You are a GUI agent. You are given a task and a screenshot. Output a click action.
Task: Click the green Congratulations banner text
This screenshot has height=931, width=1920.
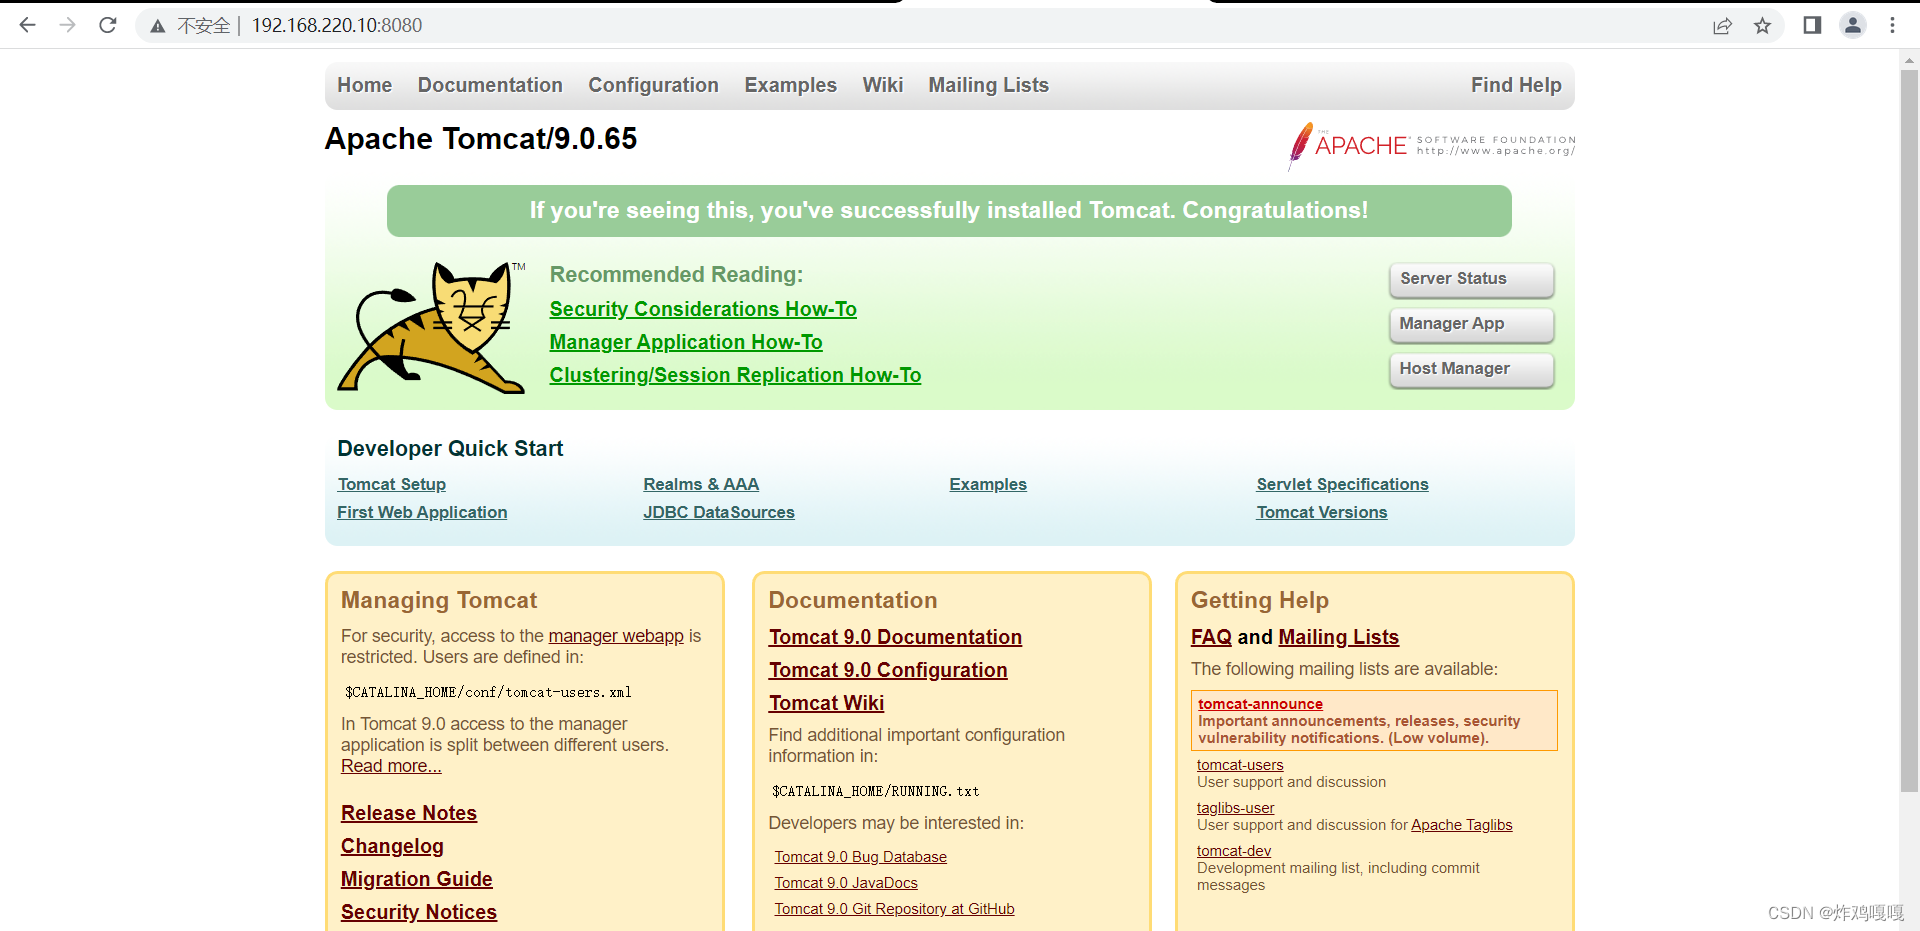[x=948, y=210]
